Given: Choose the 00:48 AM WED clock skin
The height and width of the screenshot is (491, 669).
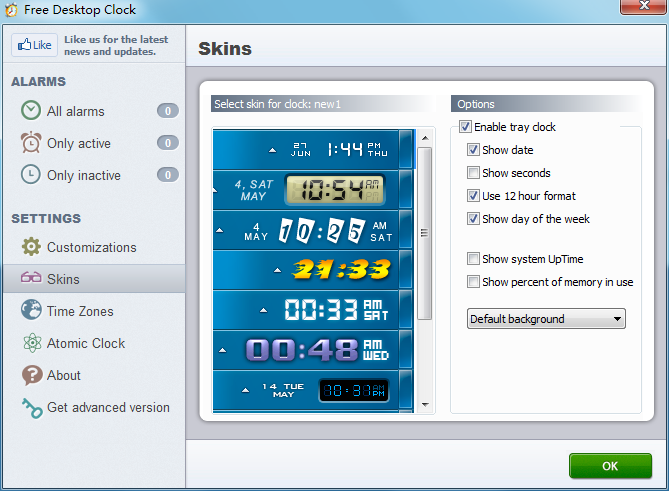Looking at the screenshot, I should point(313,350).
